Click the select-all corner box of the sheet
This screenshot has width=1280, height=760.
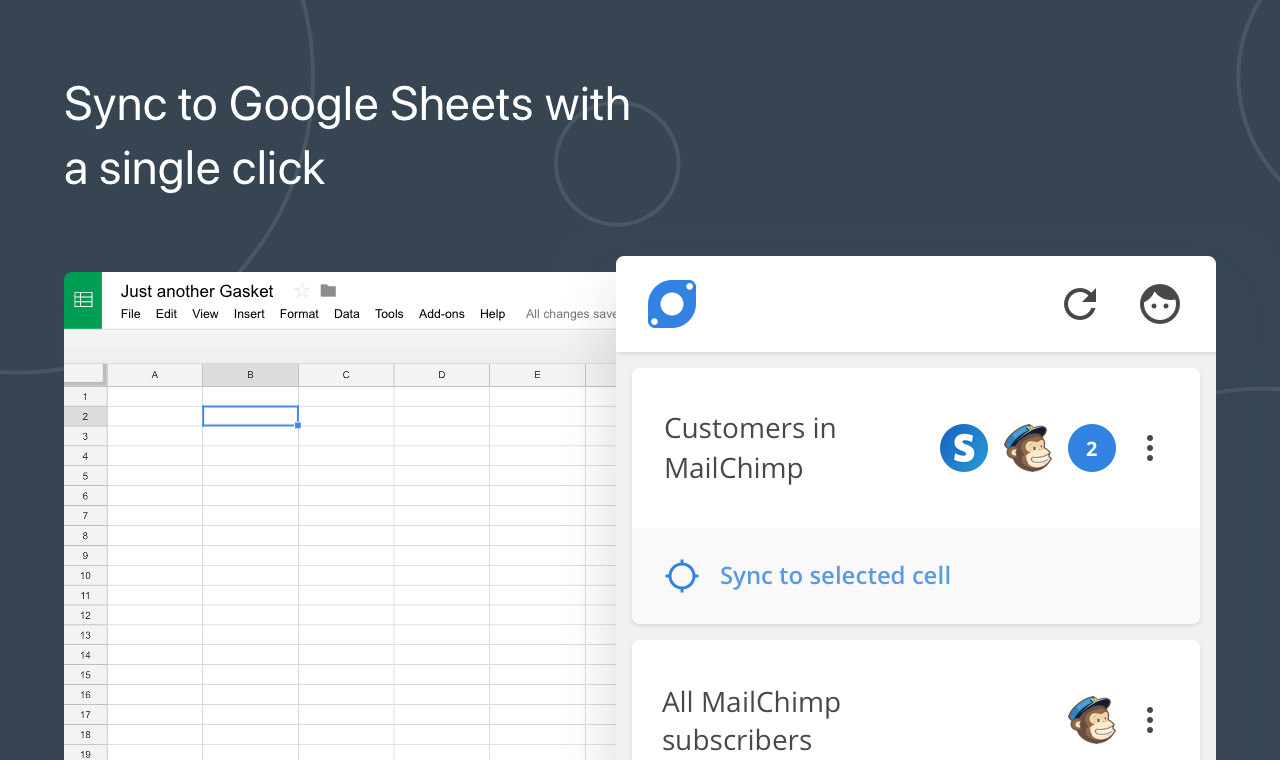coord(85,374)
